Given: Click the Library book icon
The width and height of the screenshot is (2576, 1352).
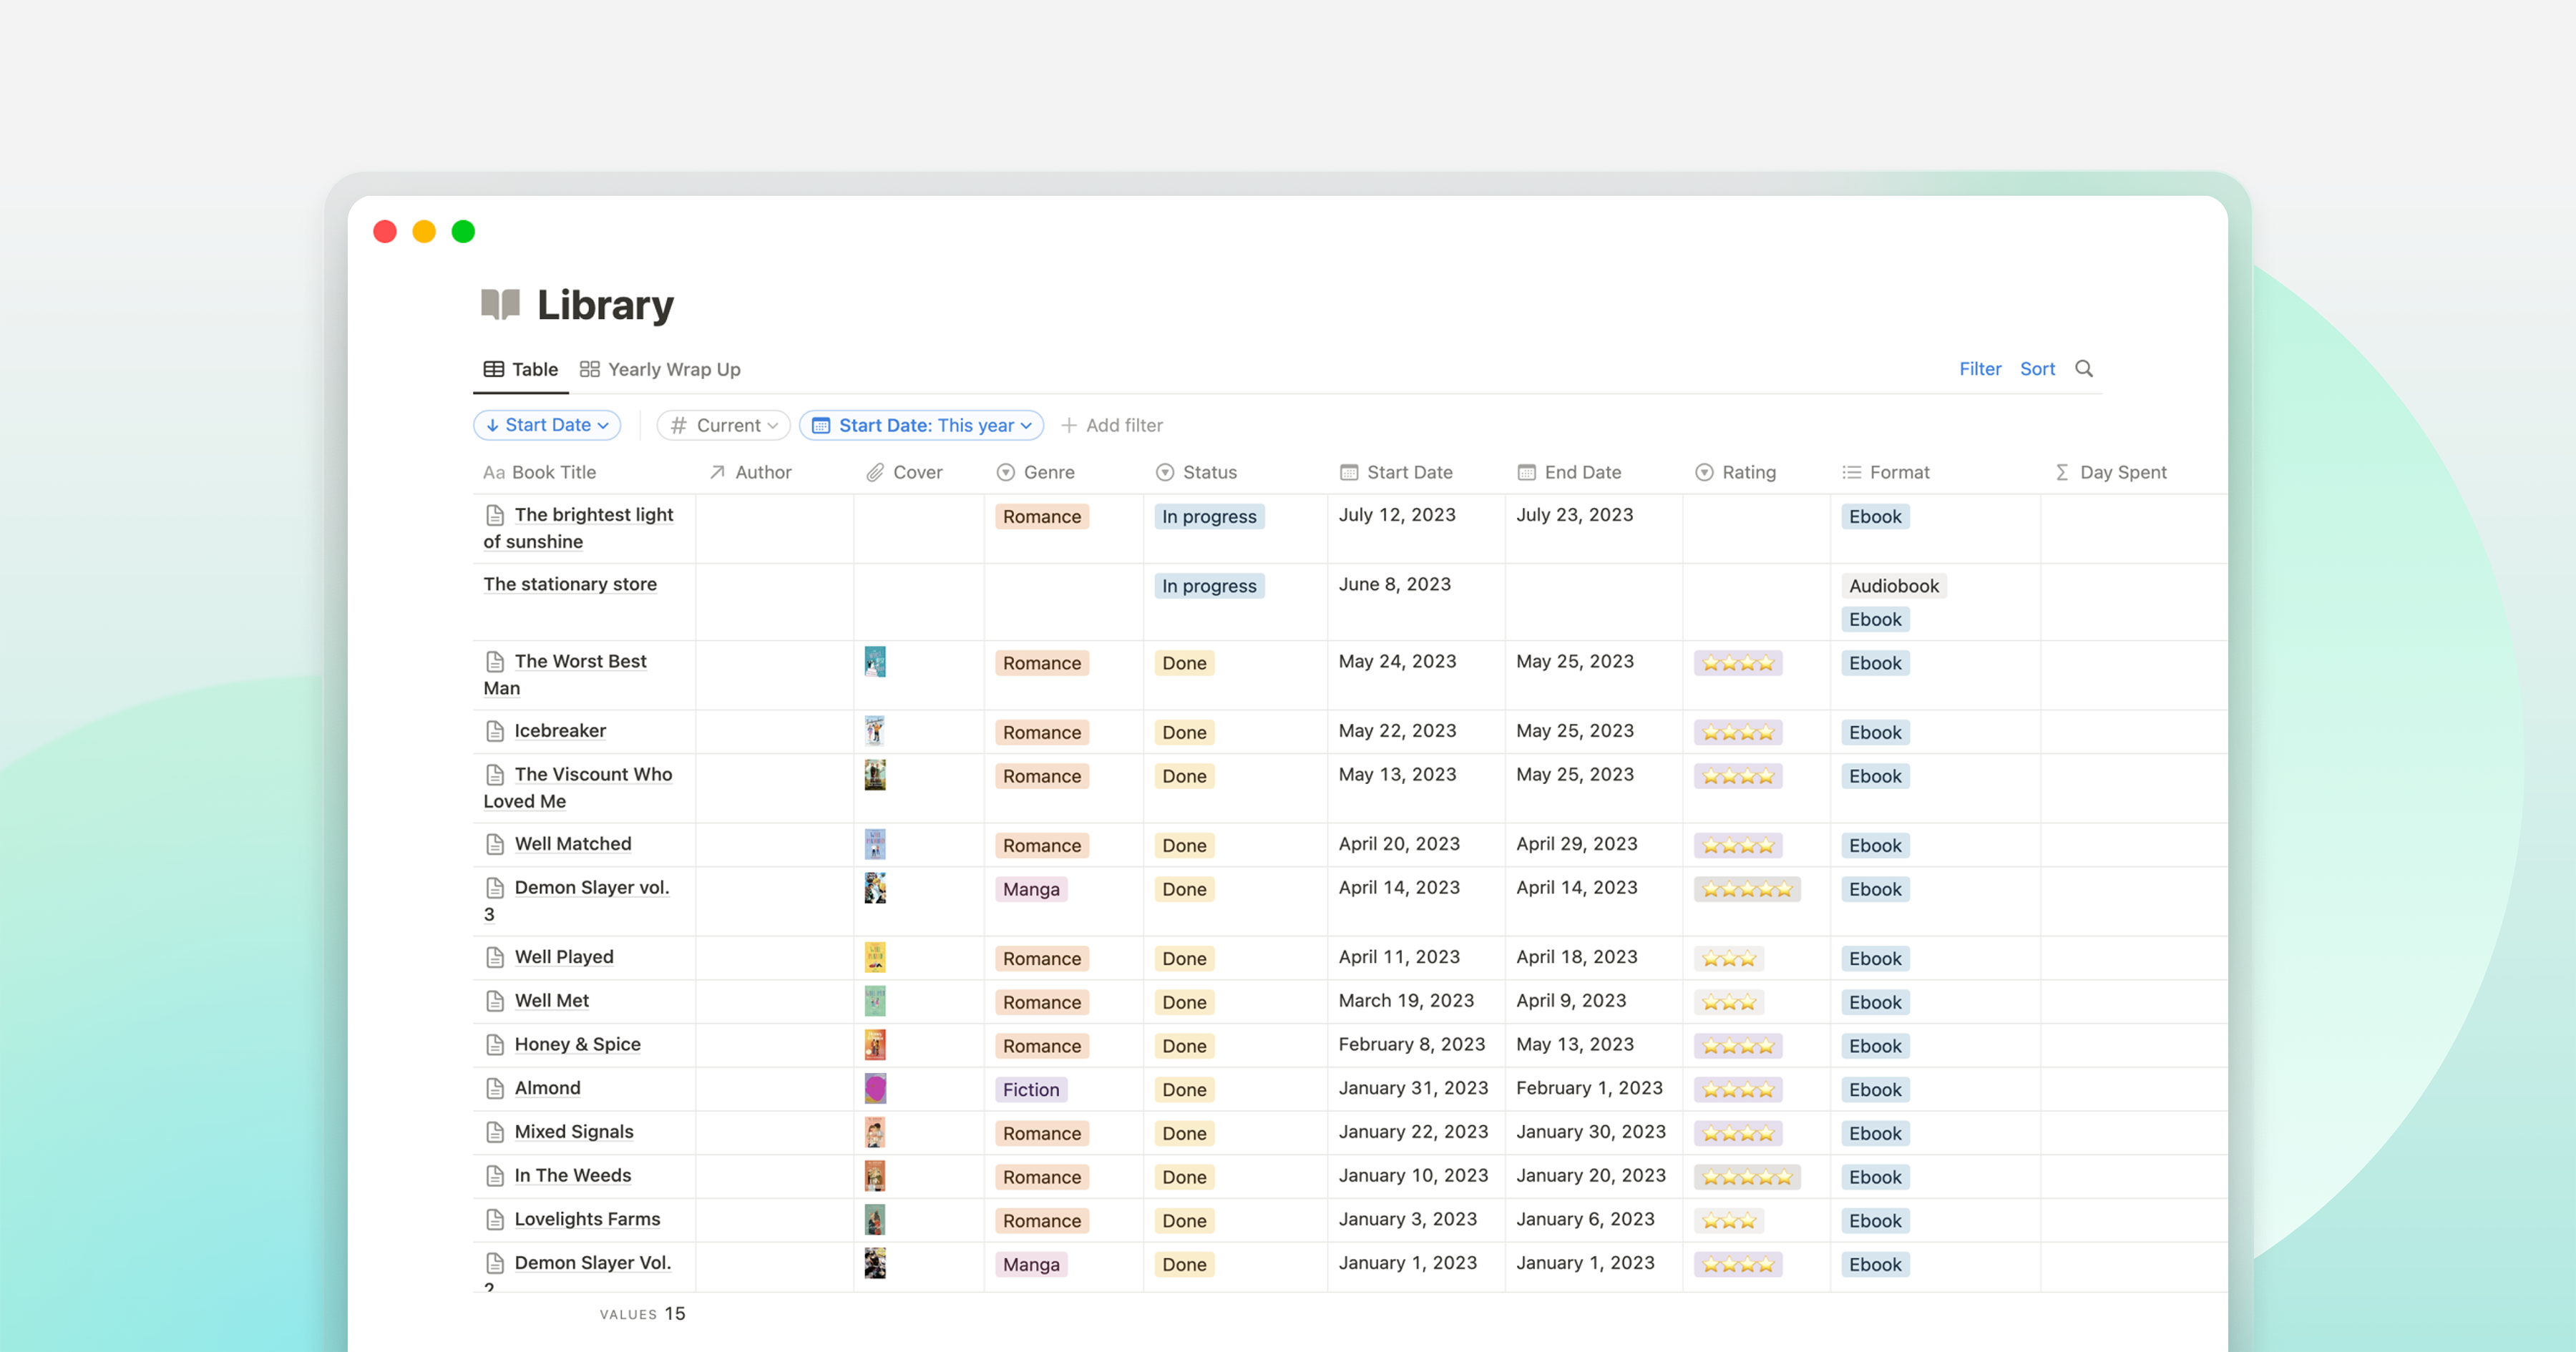Looking at the screenshot, I should (500, 304).
